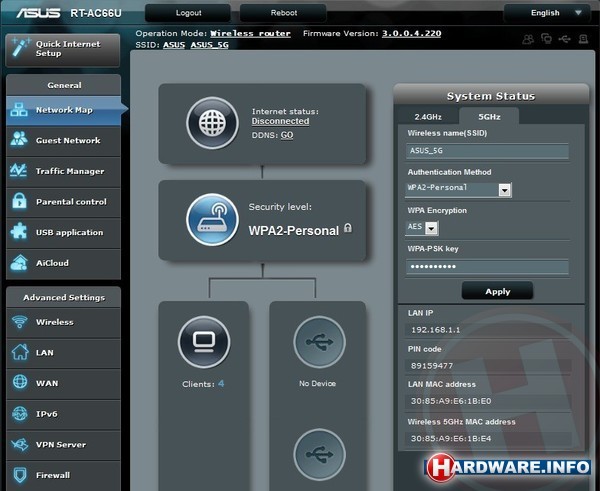This screenshot has width=600, height=491.
Task: Click the Disconnected internet status link
Action: point(280,121)
